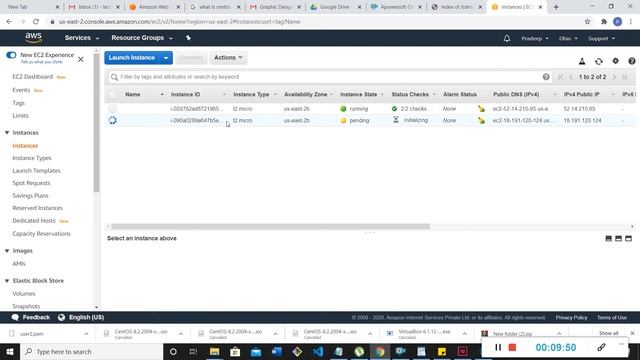Viewport: 640px width, 360px height.
Task: Refresh the instances list
Action: pos(599,61)
